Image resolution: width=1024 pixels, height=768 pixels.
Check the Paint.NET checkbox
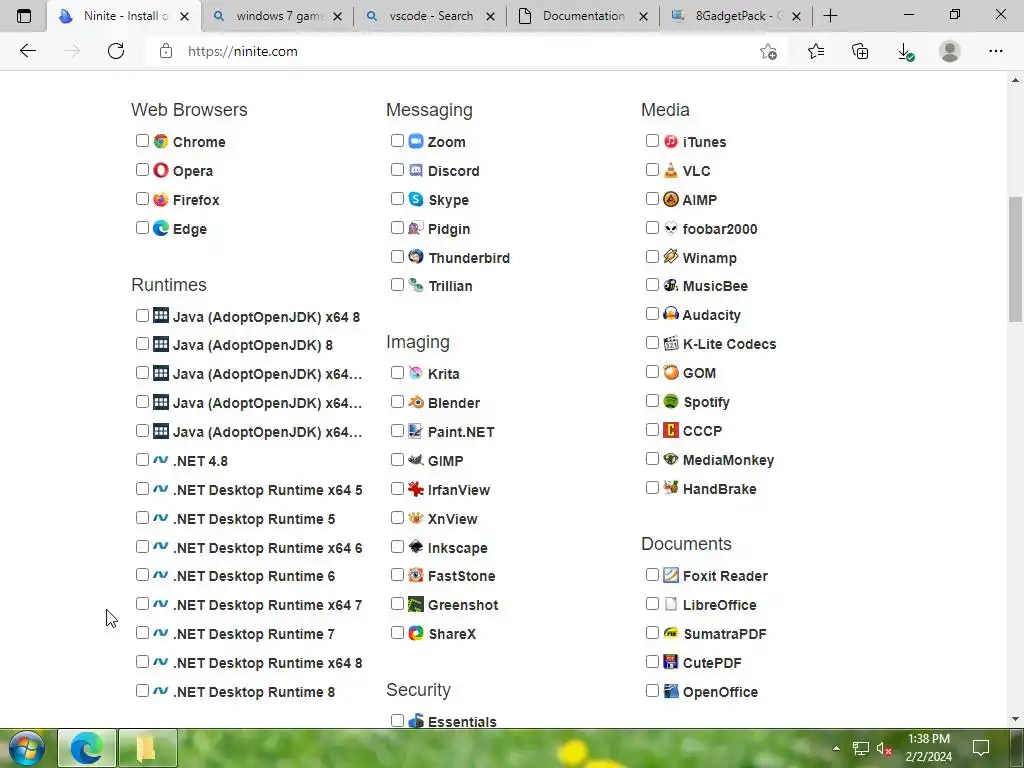coord(397,430)
